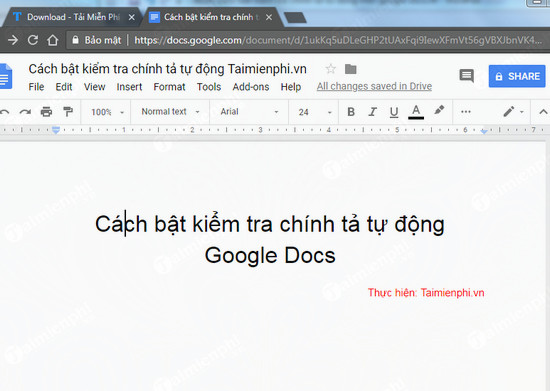Click All changes saved in Drive link
This screenshot has height=391, width=550.
(374, 86)
